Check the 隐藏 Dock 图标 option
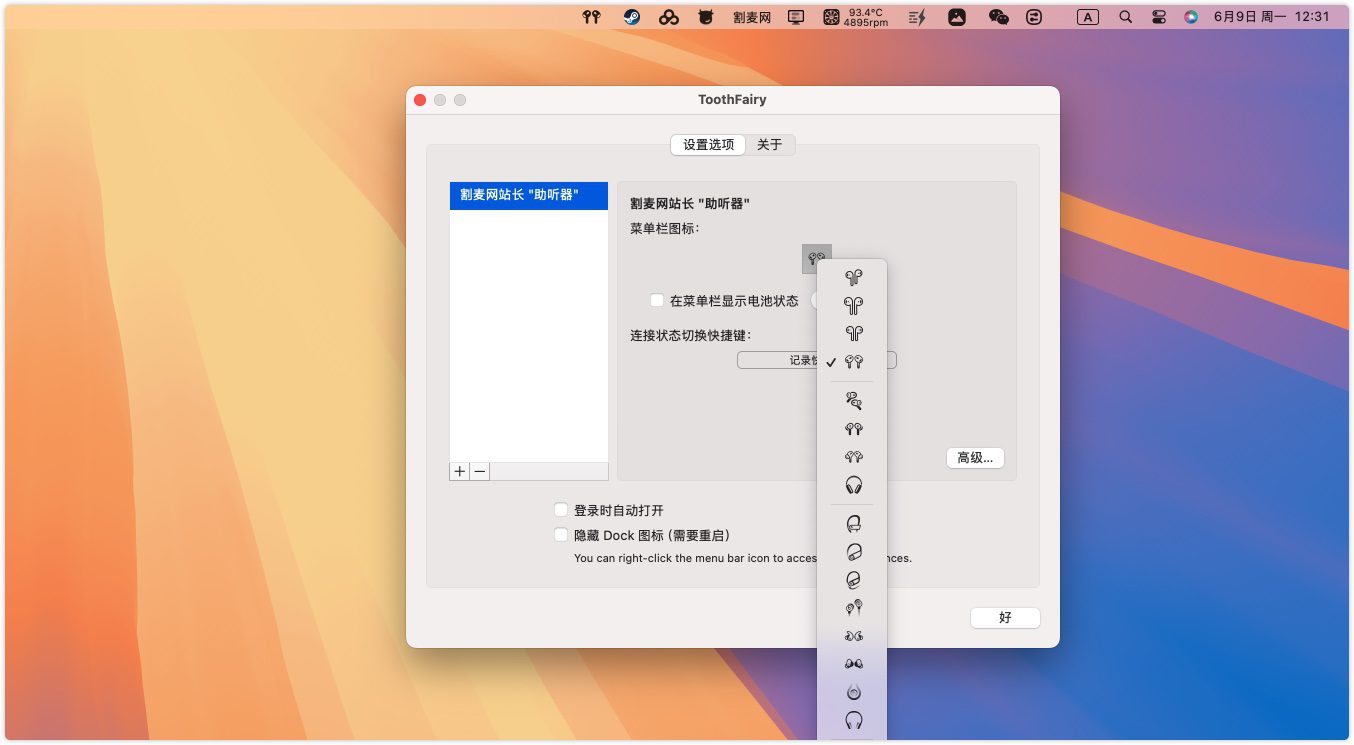The height and width of the screenshot is (745, 1354). 561,535
